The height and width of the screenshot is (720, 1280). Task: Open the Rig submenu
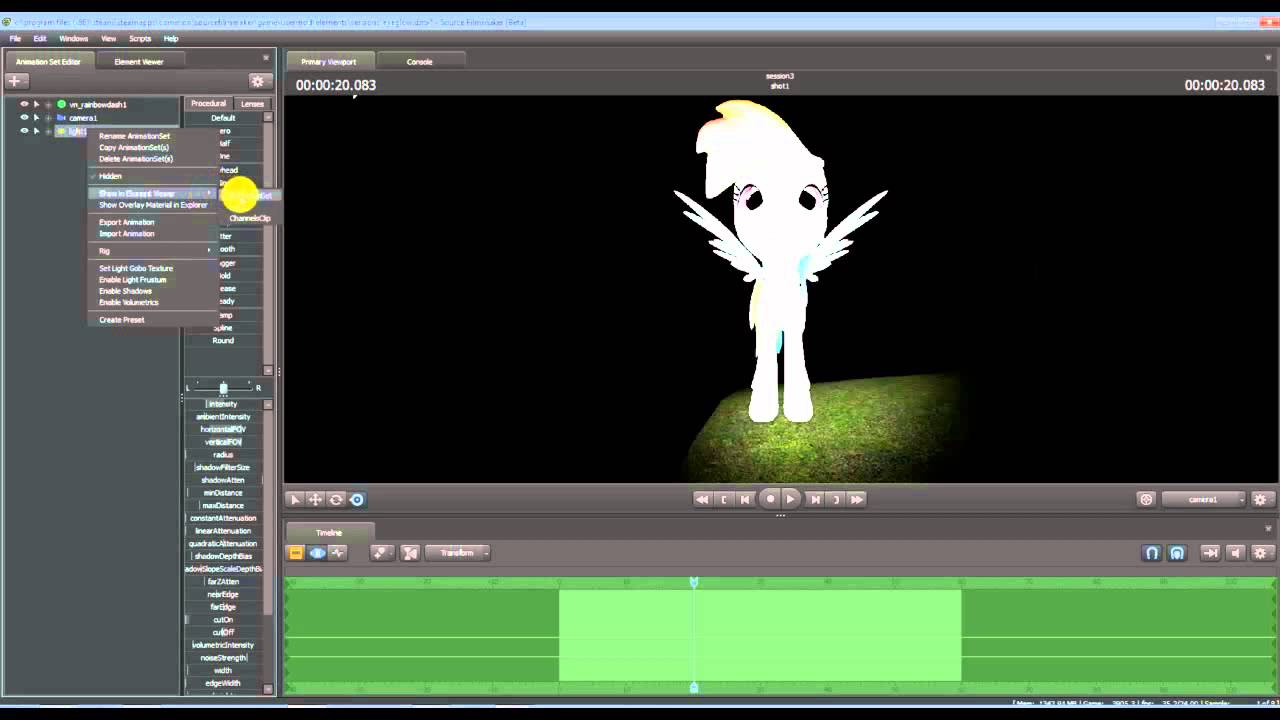click(x=153, y=251)
